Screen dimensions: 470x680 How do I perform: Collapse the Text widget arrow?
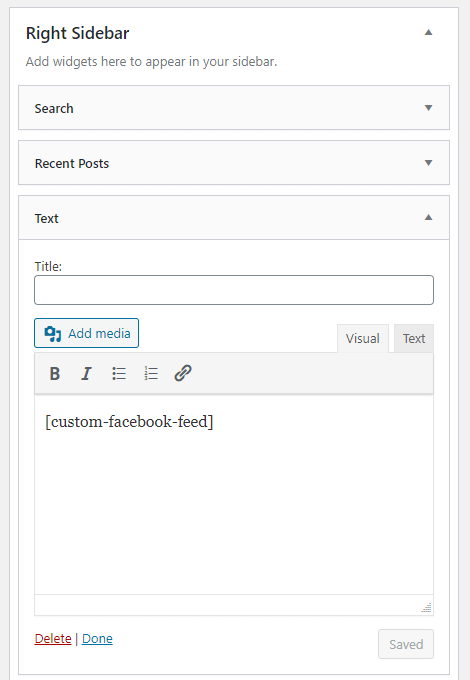428,218
